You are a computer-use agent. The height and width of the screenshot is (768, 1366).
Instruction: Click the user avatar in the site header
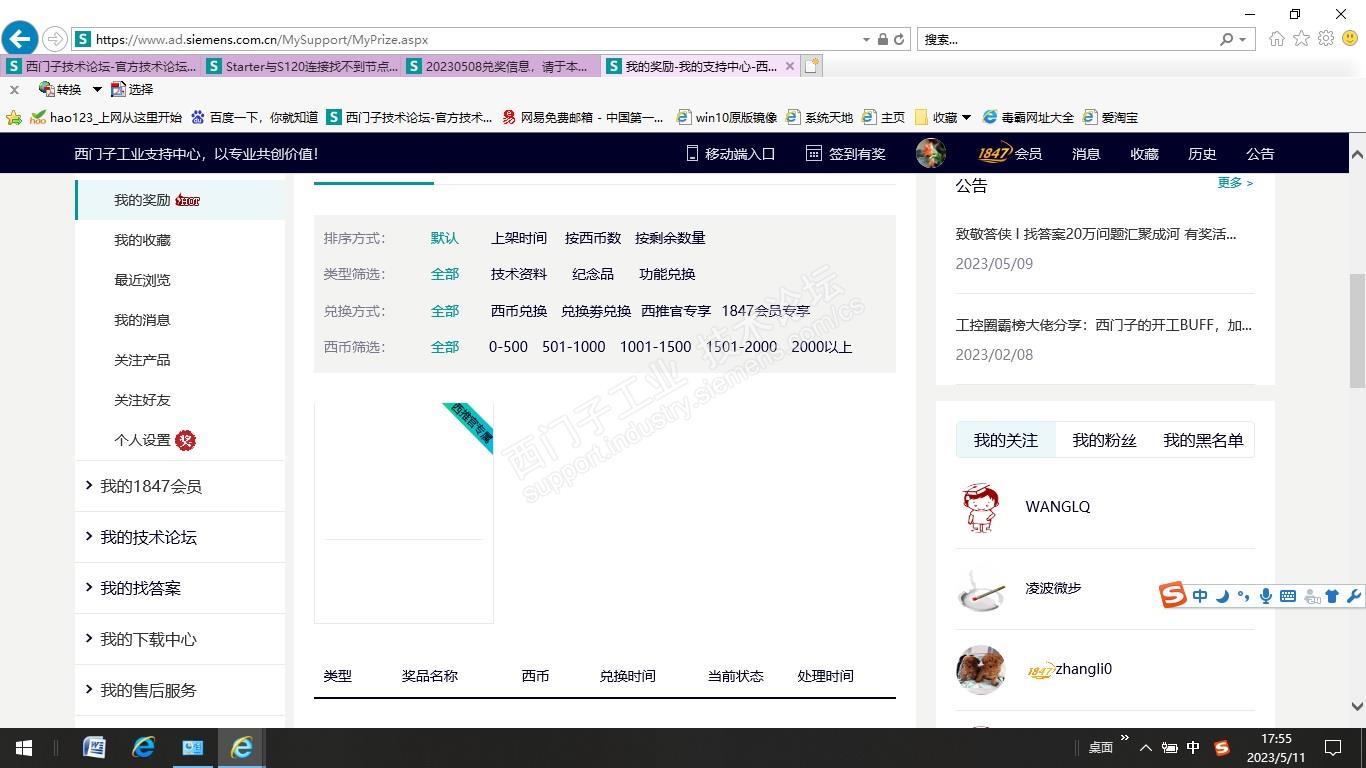click(931, 153)
